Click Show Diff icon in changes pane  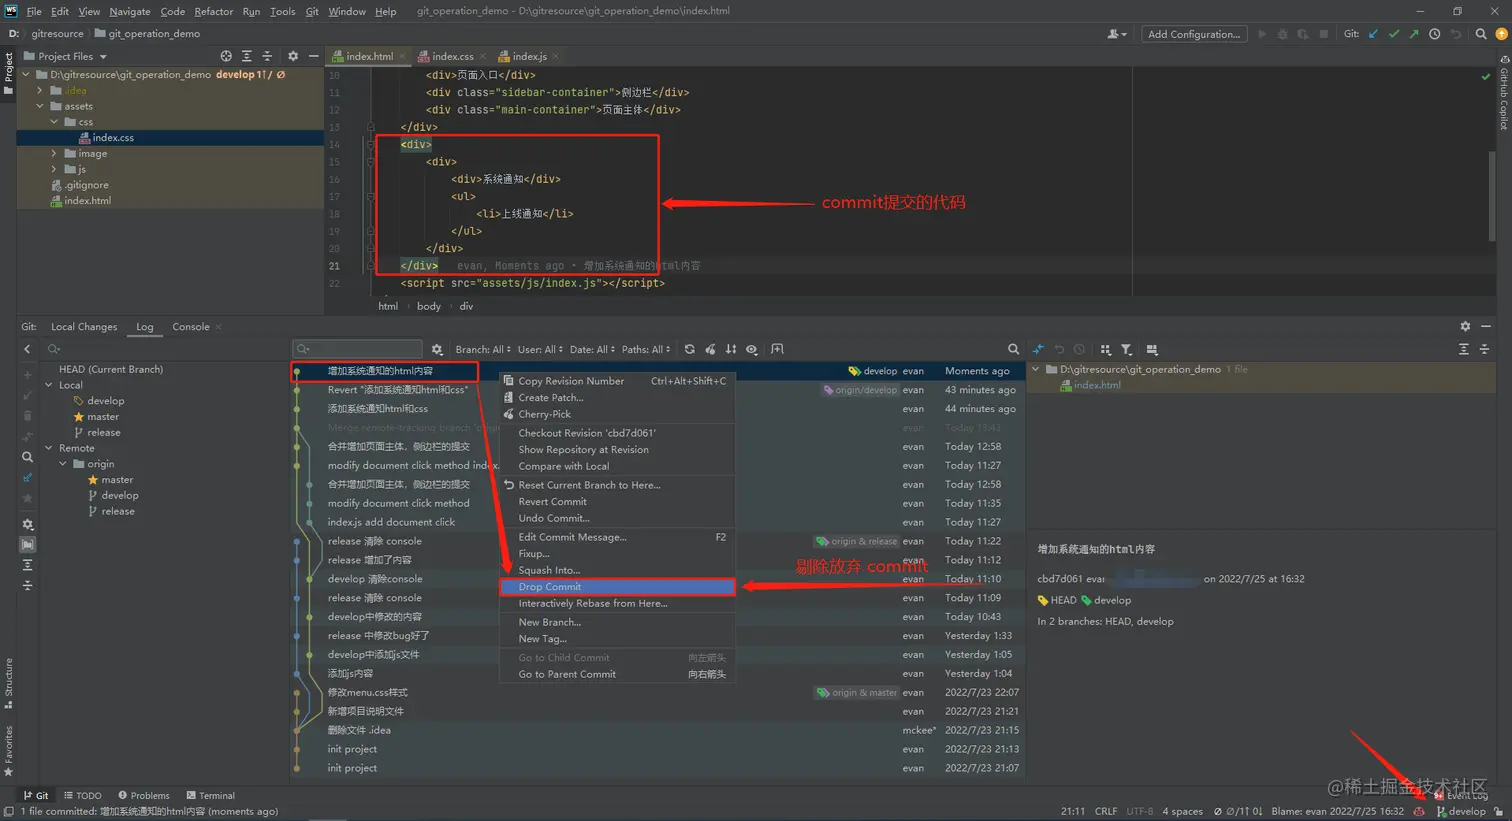pos(1038,349)
